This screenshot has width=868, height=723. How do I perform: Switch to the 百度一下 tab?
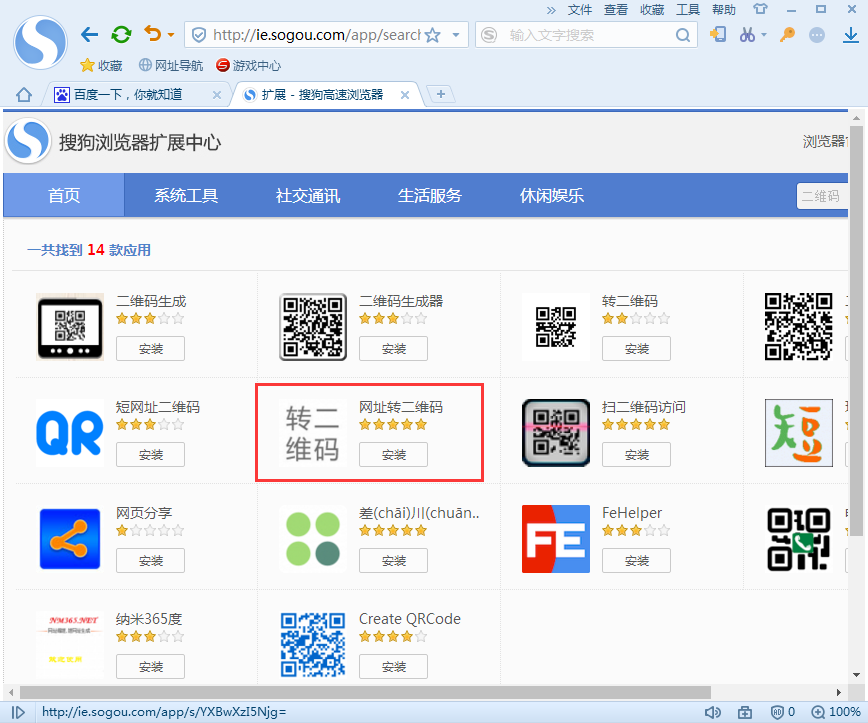pyautogui.click(x=128, y=95)
